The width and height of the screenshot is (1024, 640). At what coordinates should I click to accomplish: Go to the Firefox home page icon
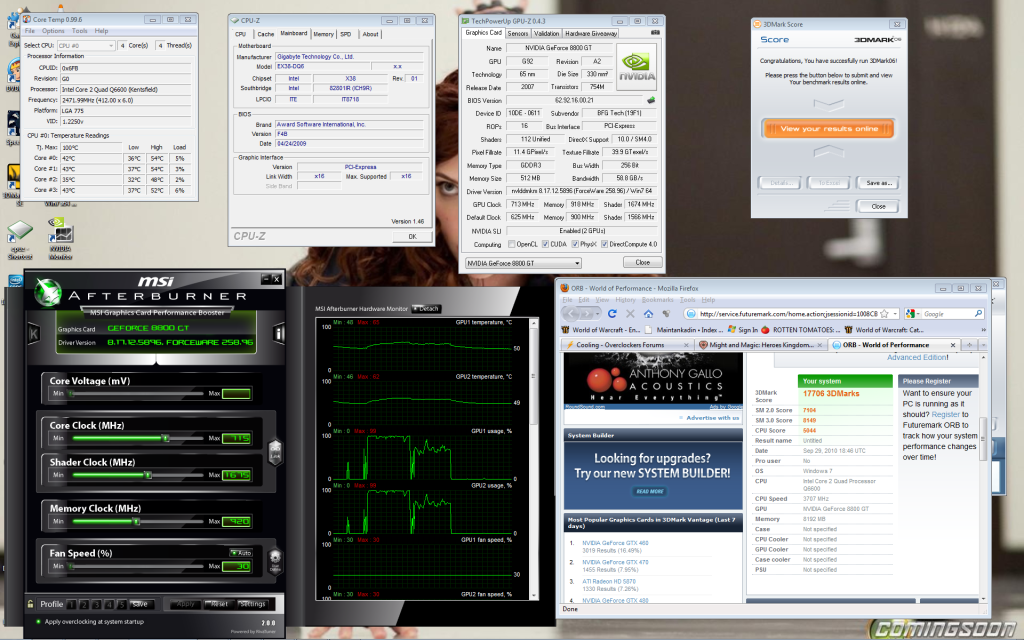coord(648,313)
